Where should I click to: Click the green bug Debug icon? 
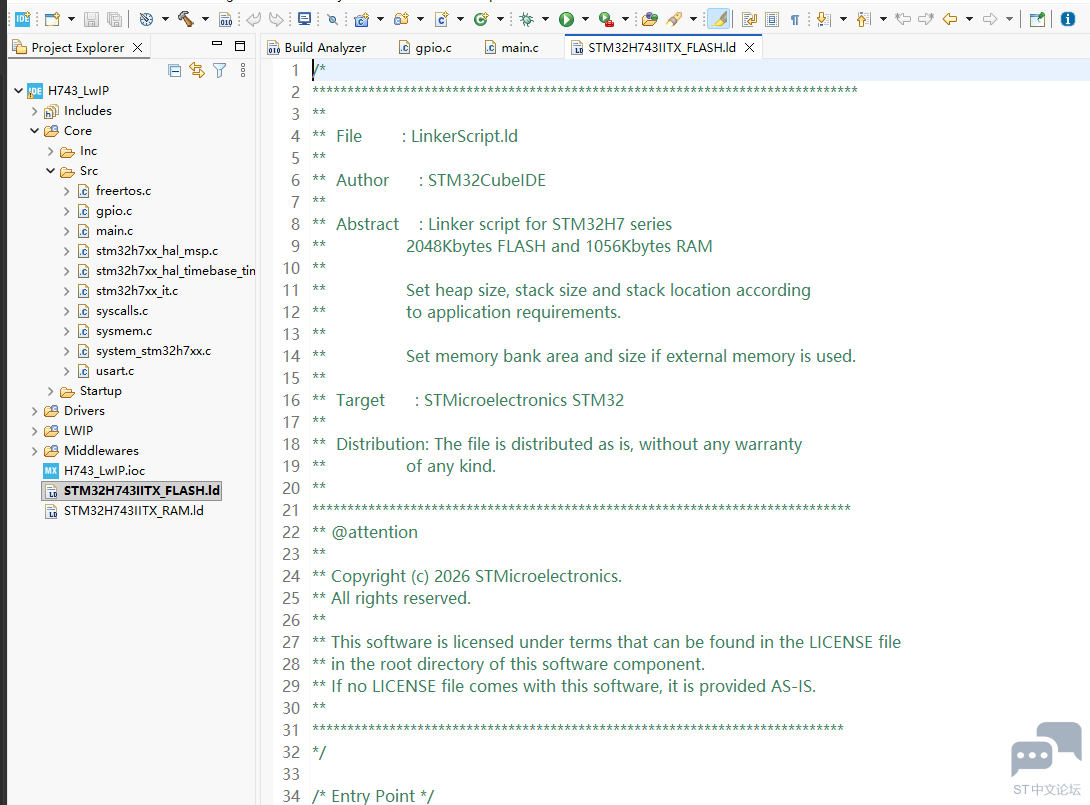pos(527,19)
